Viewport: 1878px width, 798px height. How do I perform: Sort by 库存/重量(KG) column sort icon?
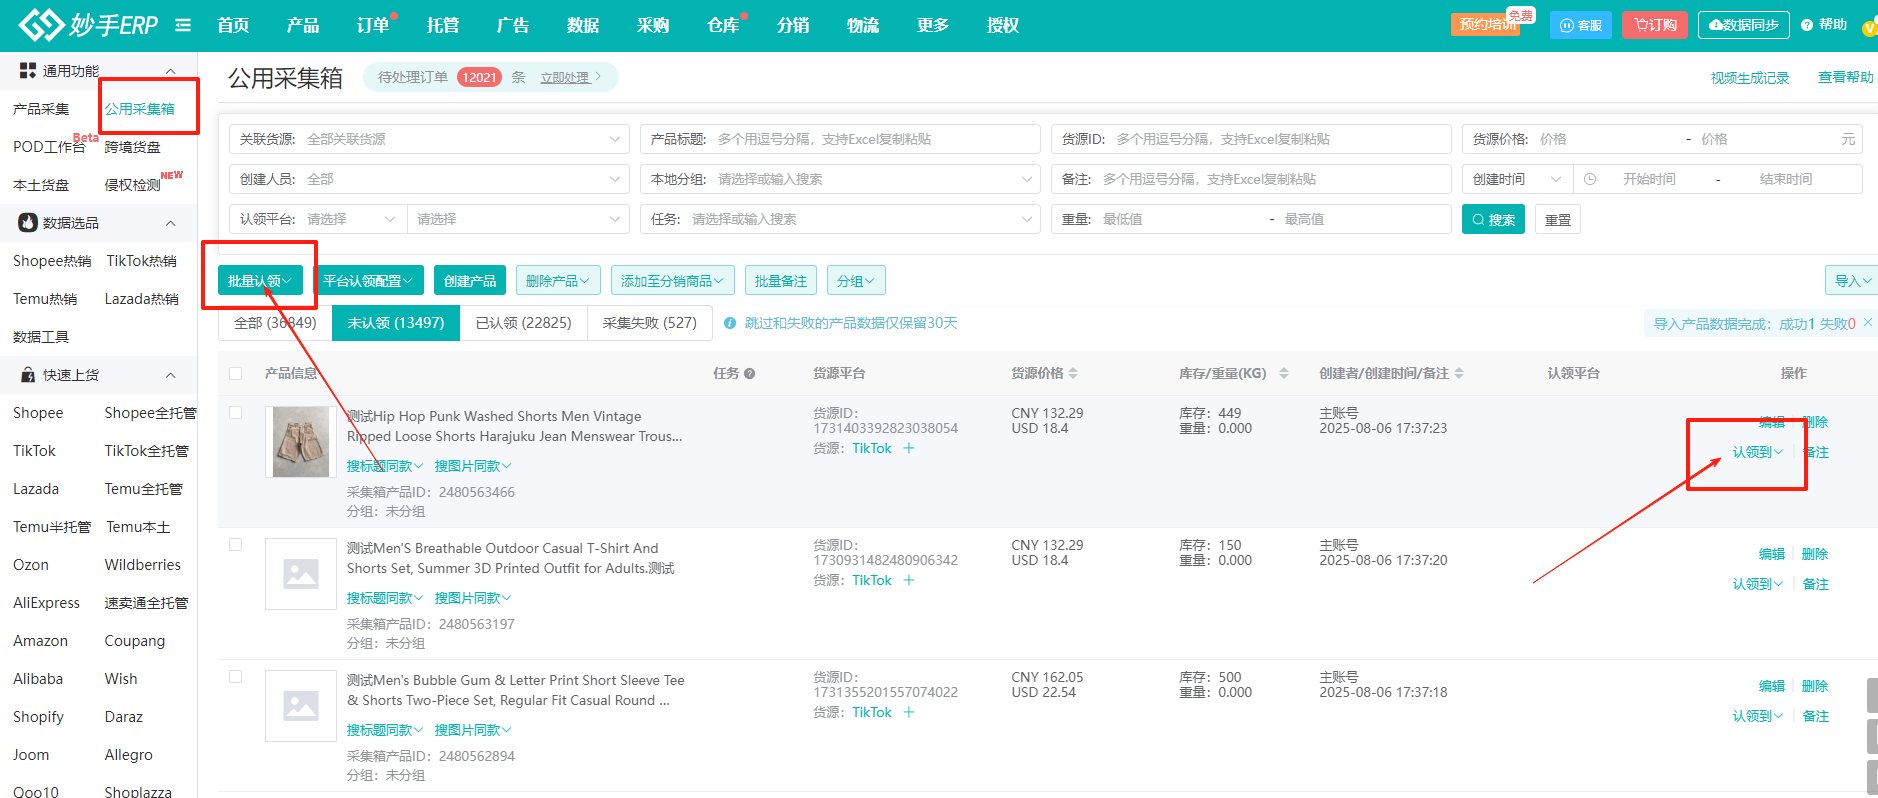(1284, 373)
